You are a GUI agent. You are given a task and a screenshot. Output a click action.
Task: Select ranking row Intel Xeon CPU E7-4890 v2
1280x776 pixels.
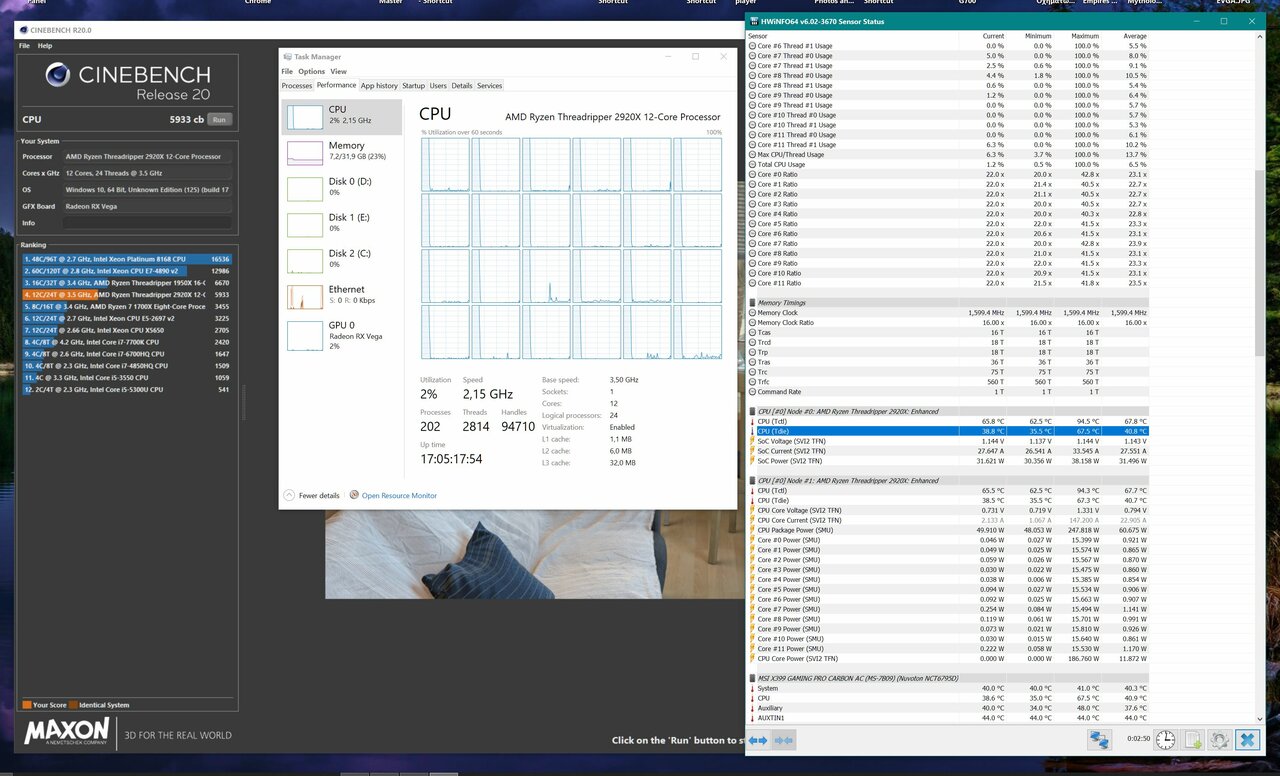pyautogui.click(x=127, y=271)
